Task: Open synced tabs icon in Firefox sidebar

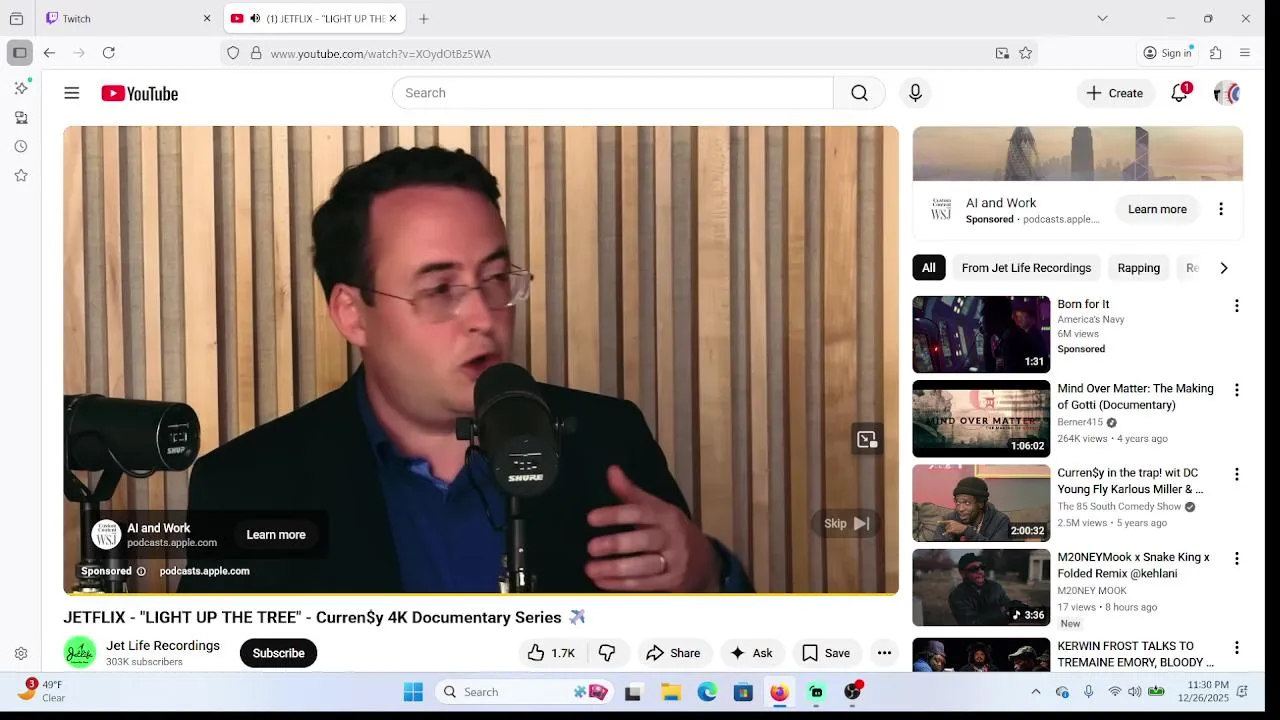Action: tap(21, 117)
